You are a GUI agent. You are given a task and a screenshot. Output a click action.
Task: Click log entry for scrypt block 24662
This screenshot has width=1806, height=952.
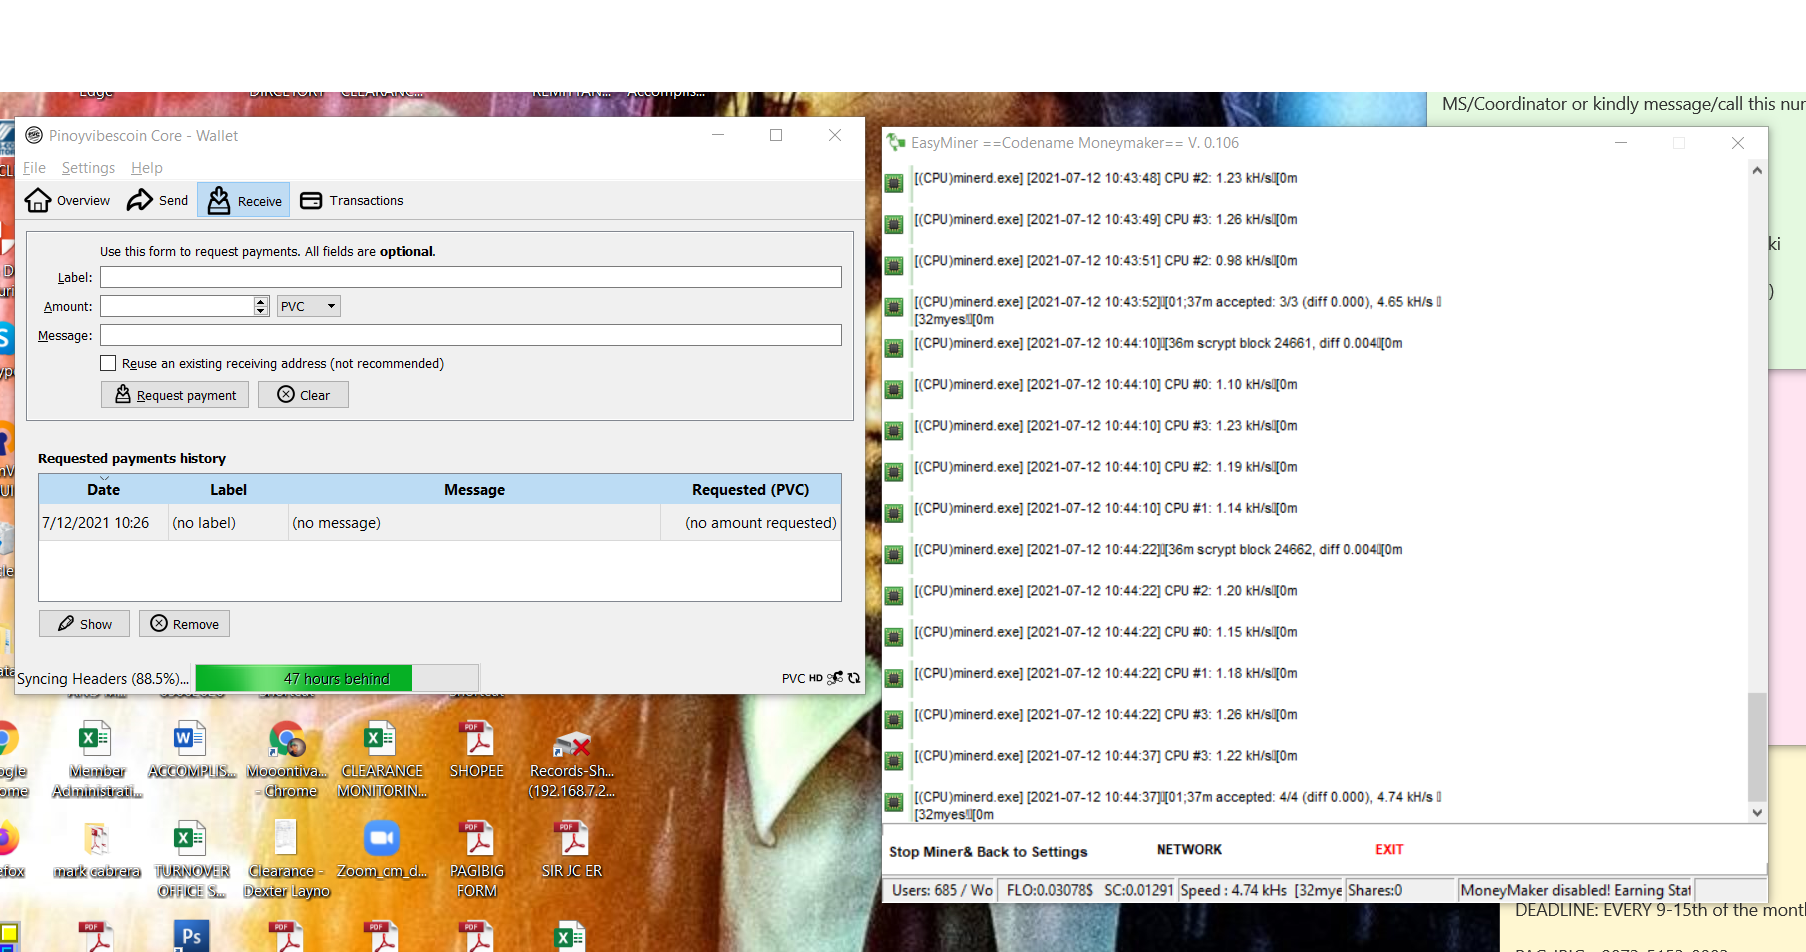coord(1158,550)
